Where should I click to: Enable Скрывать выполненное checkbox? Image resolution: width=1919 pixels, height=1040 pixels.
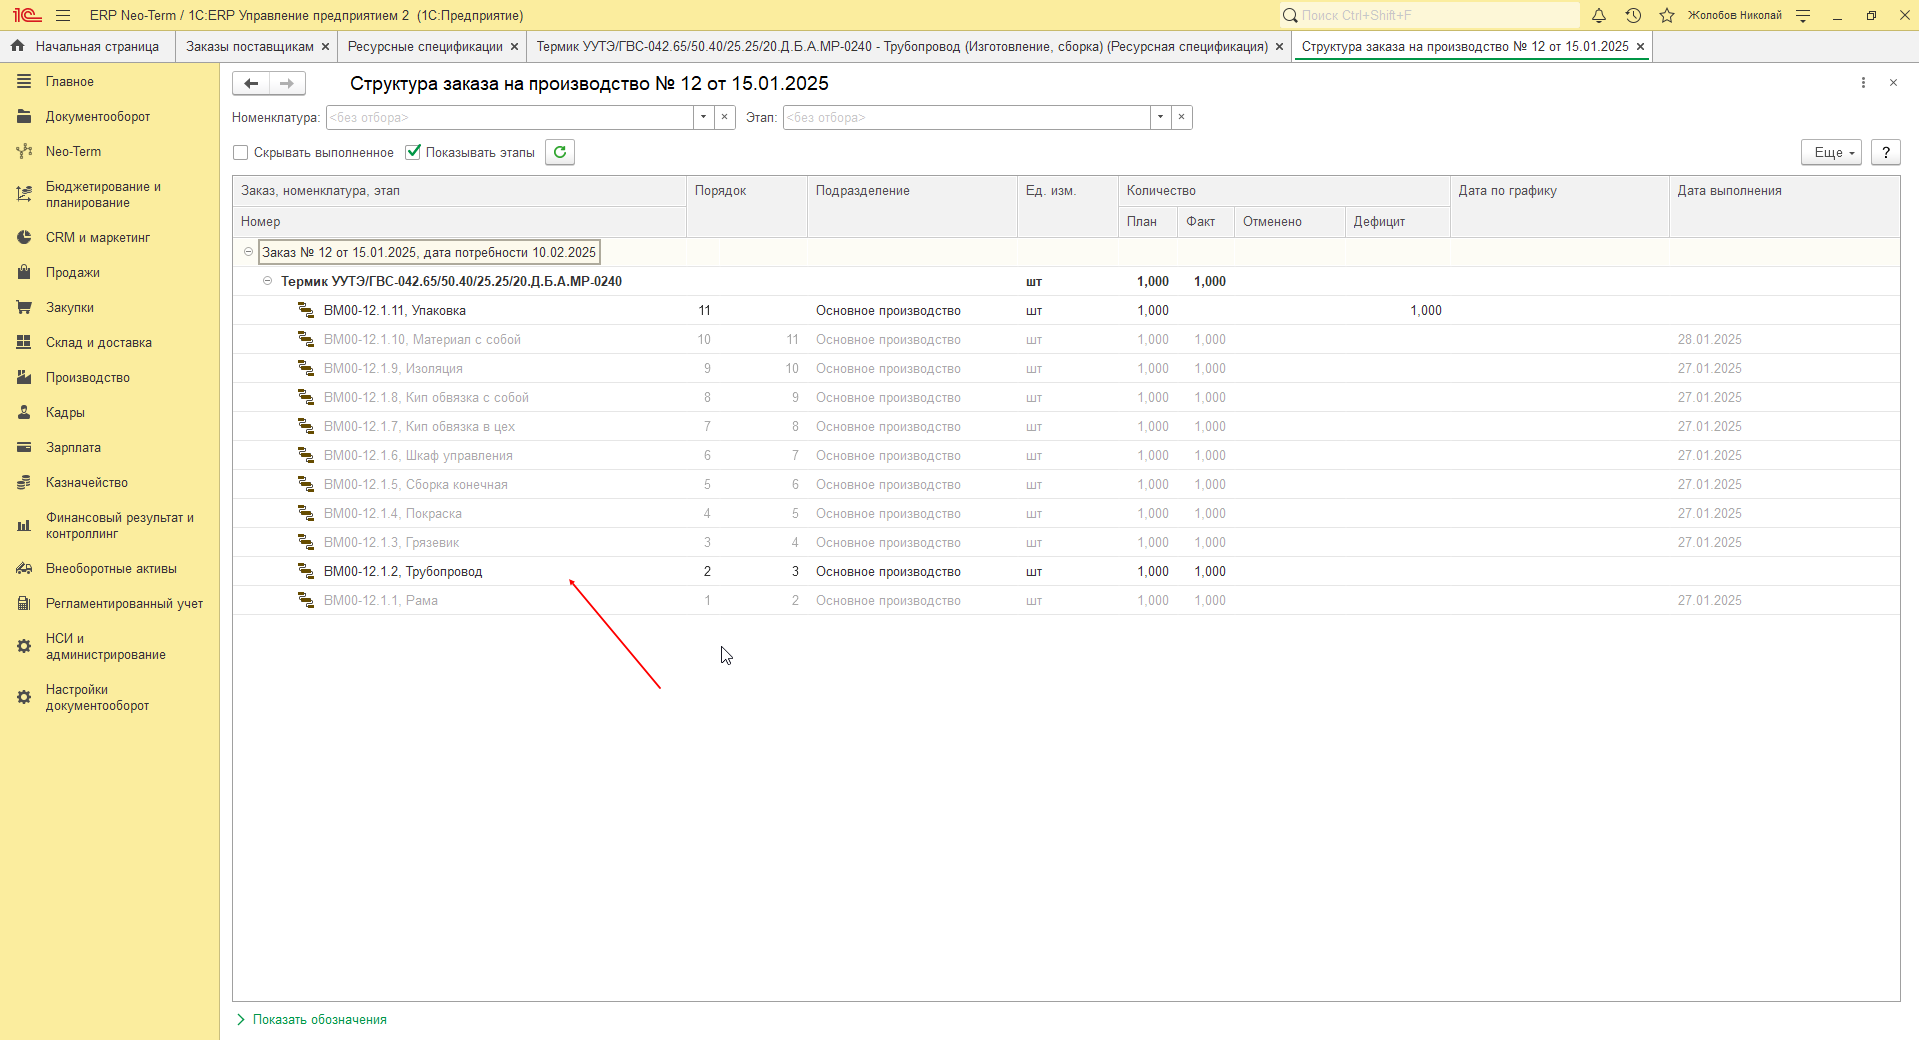click(240, 153)
